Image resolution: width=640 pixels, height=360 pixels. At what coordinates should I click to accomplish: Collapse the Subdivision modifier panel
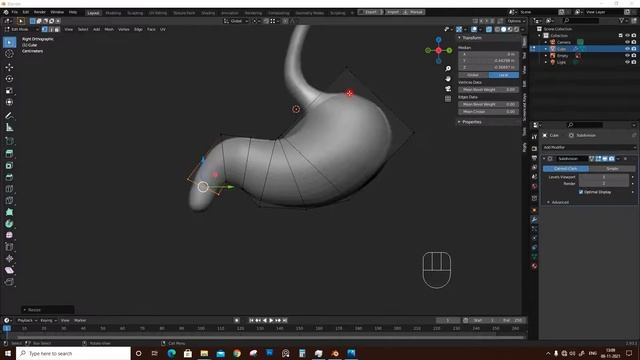pyautogui.click(x=544, y=158)
